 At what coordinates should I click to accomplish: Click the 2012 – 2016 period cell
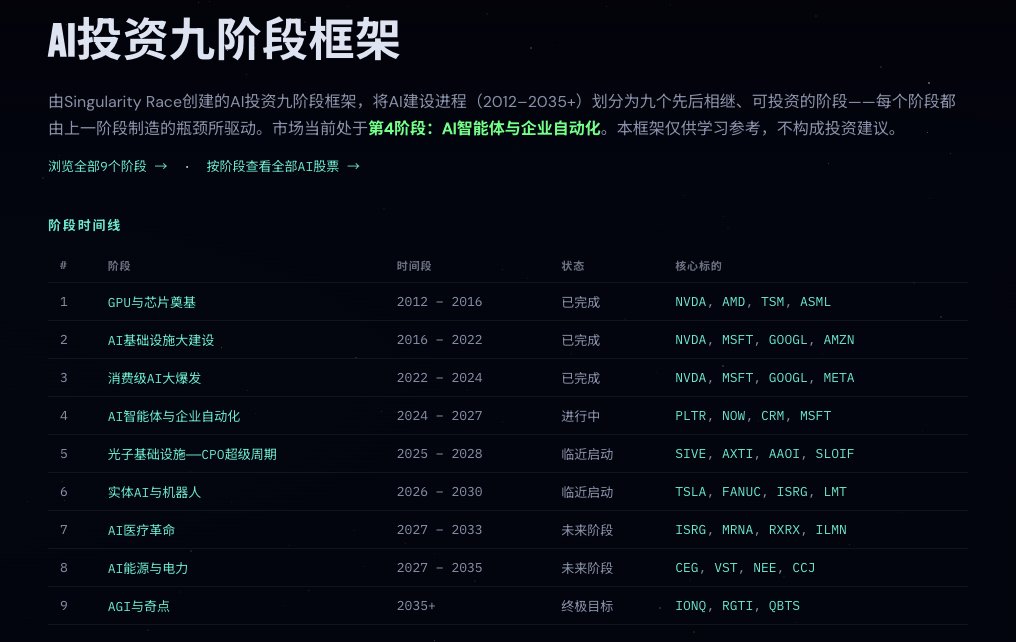(x=439, y=302)
